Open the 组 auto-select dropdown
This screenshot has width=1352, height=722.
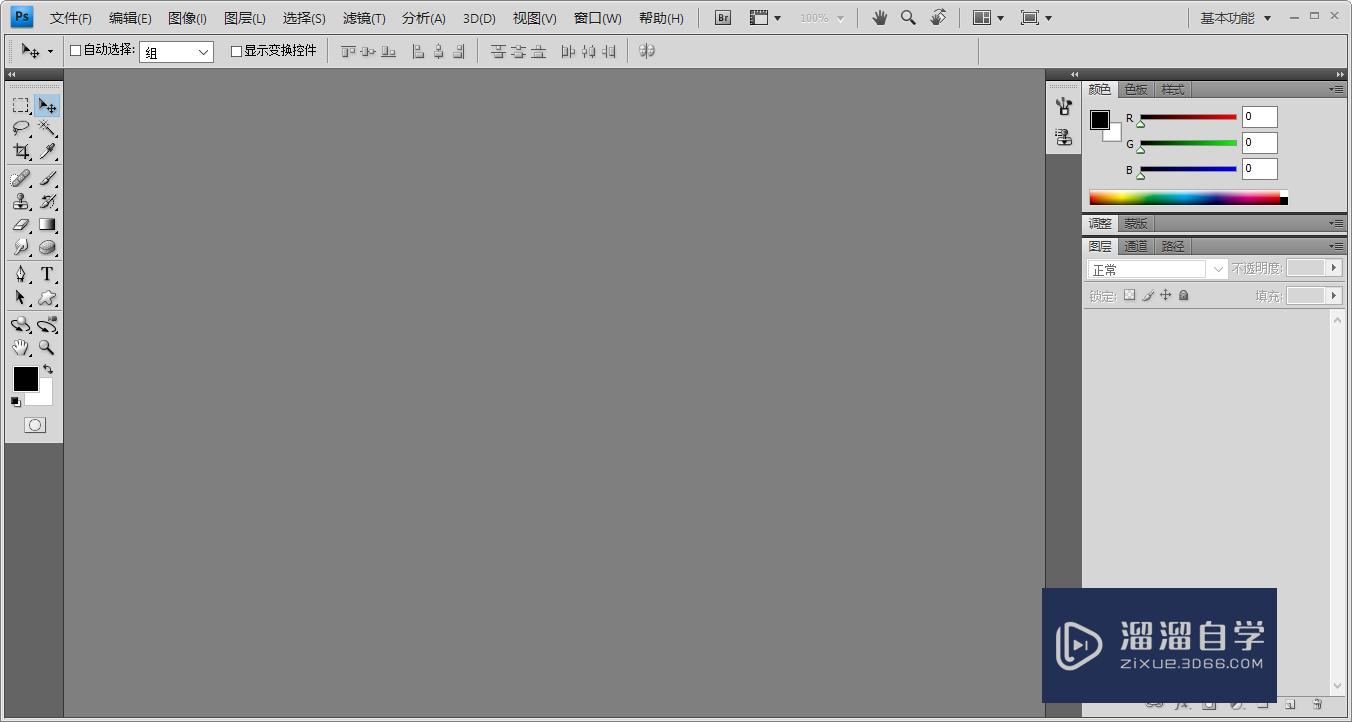(x=176, y=52)
